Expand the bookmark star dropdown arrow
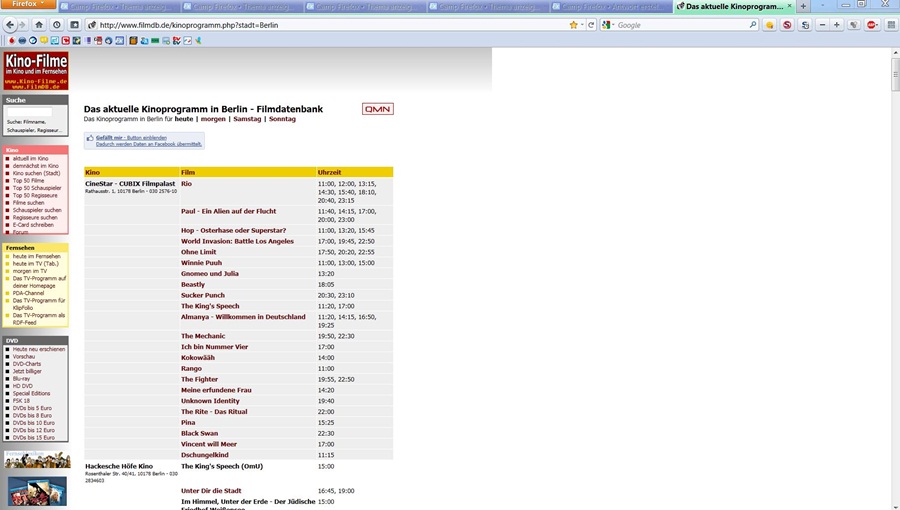This screenshot has height=510, width=900. pos(582,25)
